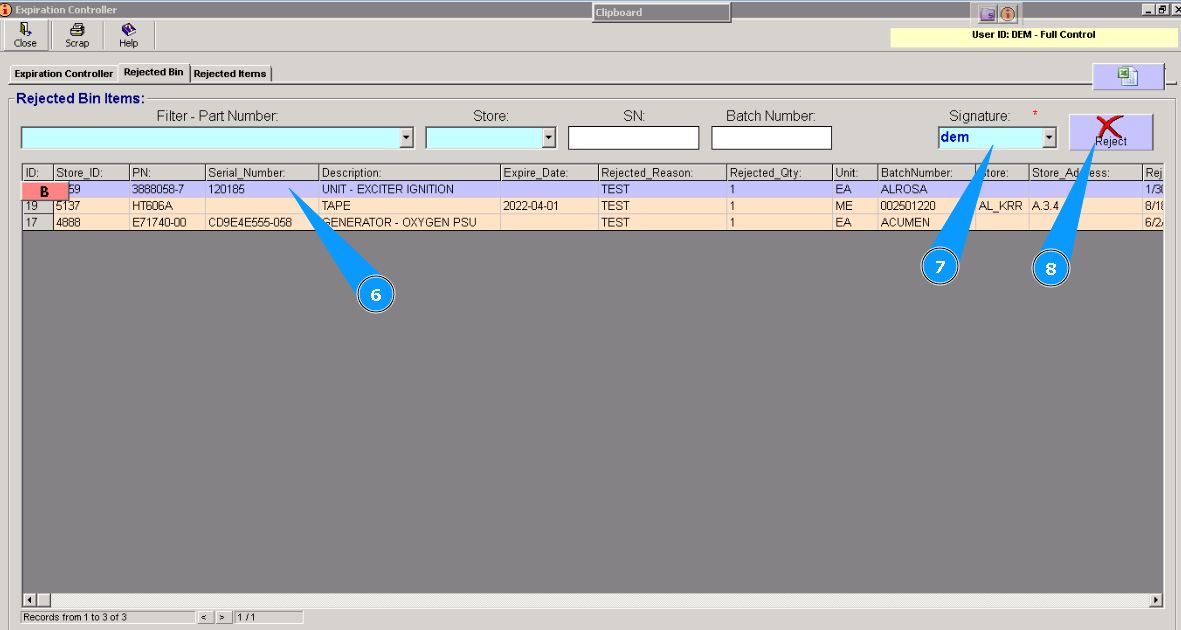This screenshot has width=1181, height=630.
Task: Open the Rejected Items tab
Action: [x=230, y=74]
